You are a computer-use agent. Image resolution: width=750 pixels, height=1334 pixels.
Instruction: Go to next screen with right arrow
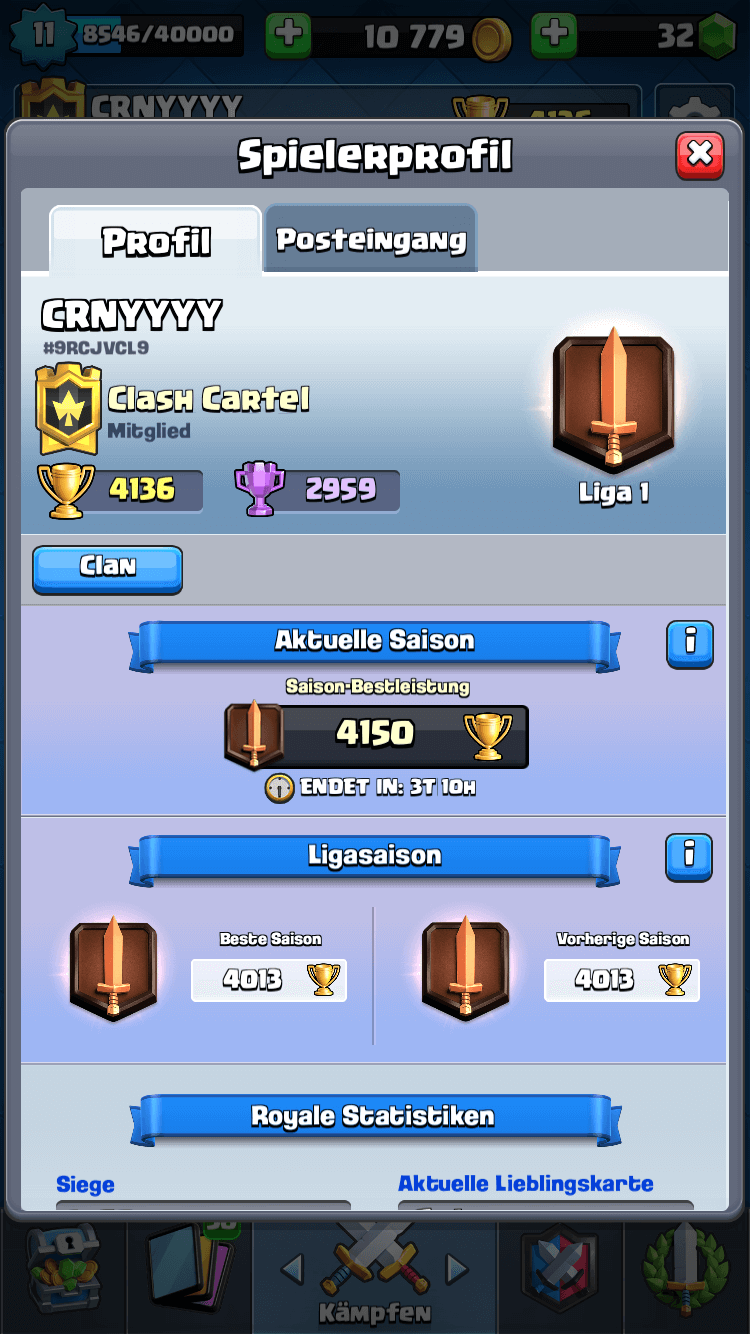click(x=457, y=1270)
